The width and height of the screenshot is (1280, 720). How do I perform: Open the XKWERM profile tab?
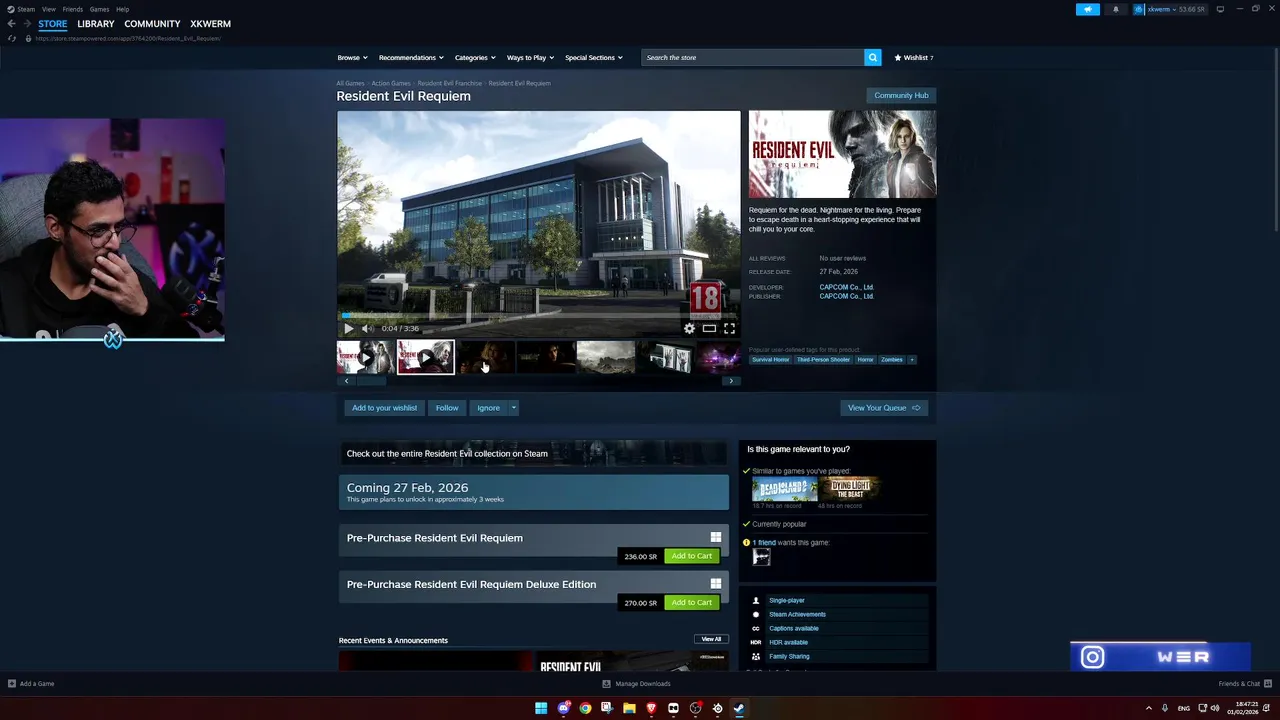point(210,24)
